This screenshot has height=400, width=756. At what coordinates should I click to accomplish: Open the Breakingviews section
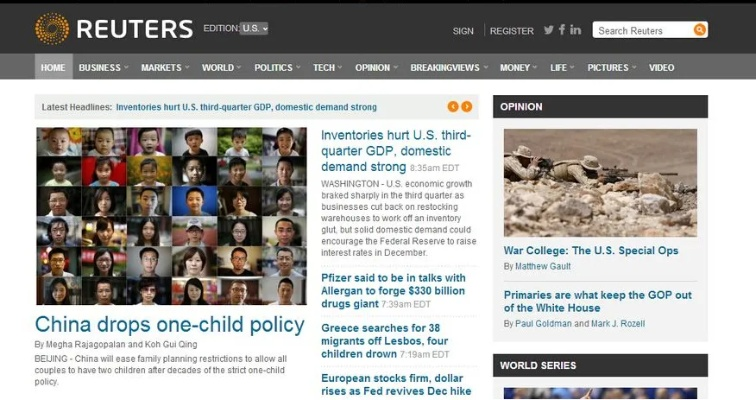(445, 68)
